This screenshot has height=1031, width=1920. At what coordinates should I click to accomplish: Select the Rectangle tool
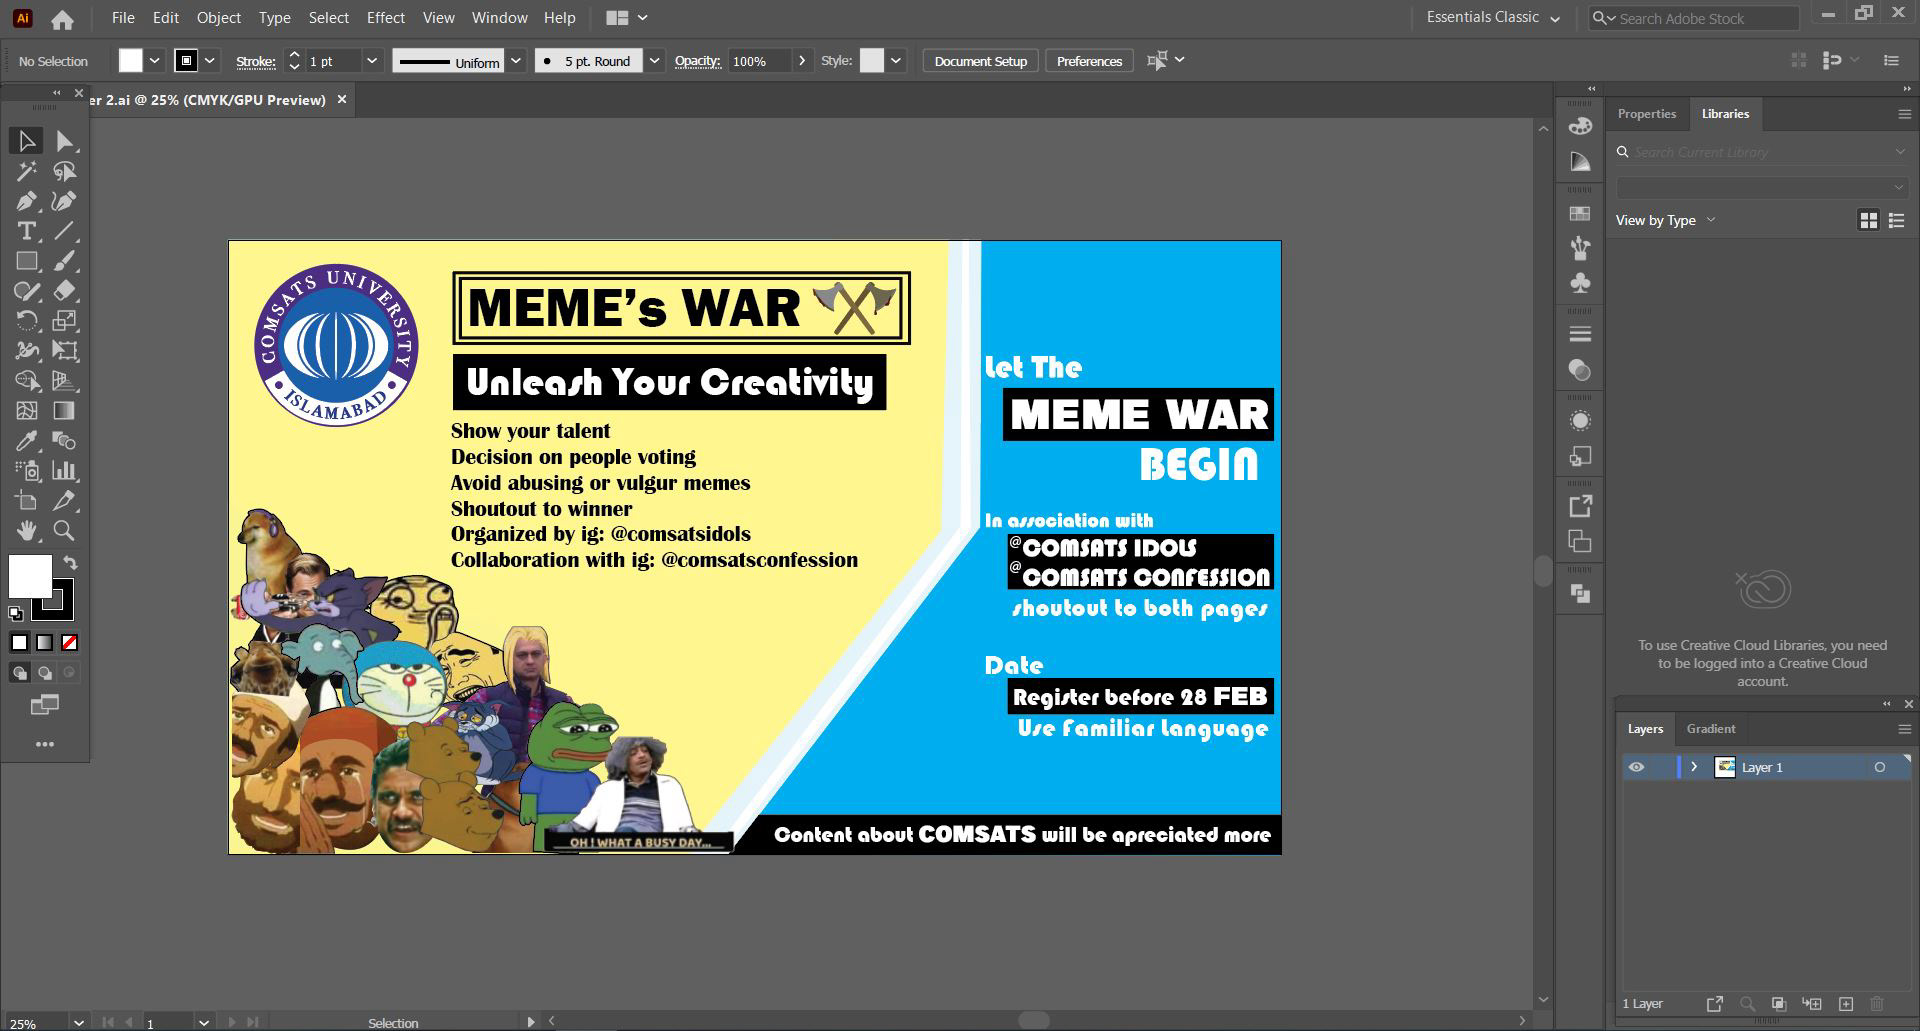[x=27, y=261]
